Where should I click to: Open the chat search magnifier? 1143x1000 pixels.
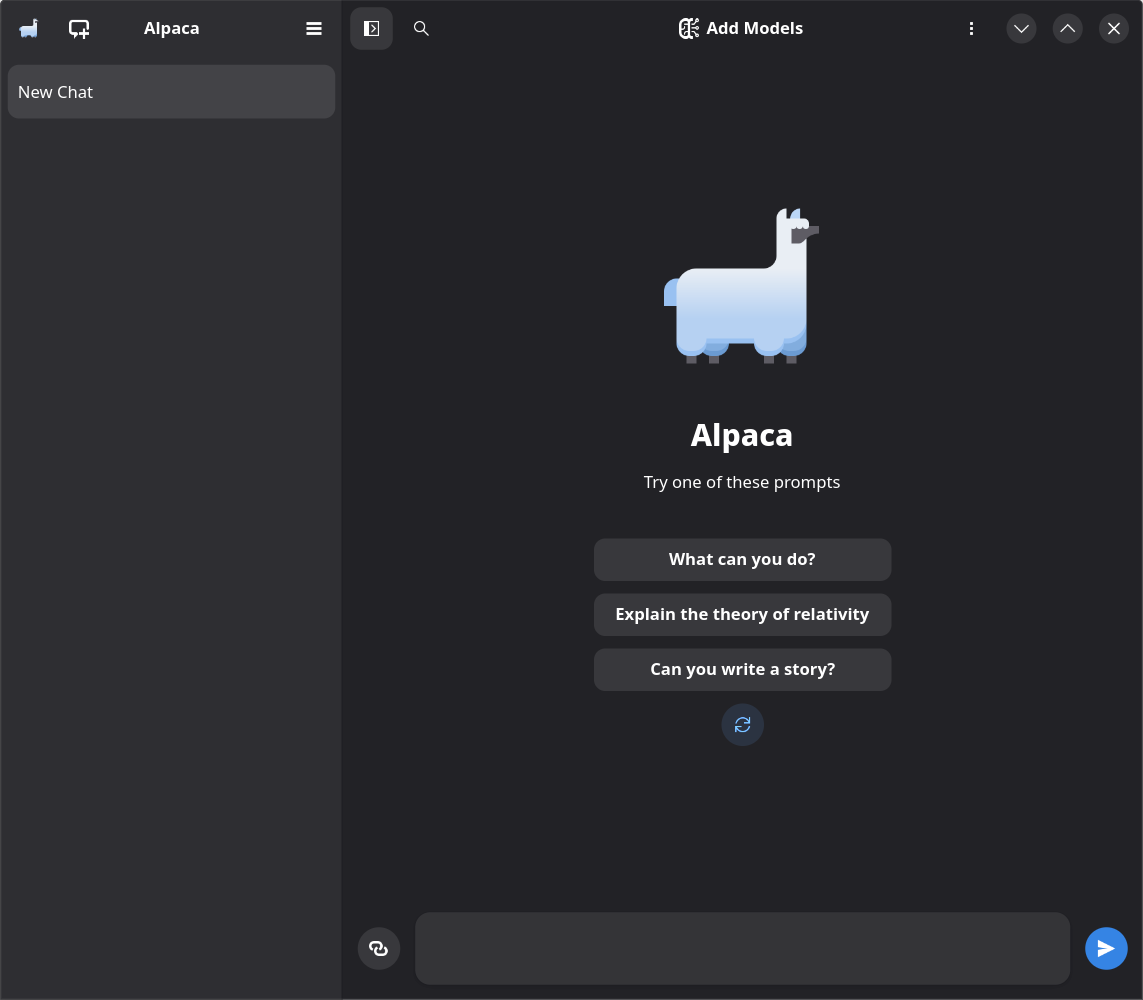tap(421, 28)
